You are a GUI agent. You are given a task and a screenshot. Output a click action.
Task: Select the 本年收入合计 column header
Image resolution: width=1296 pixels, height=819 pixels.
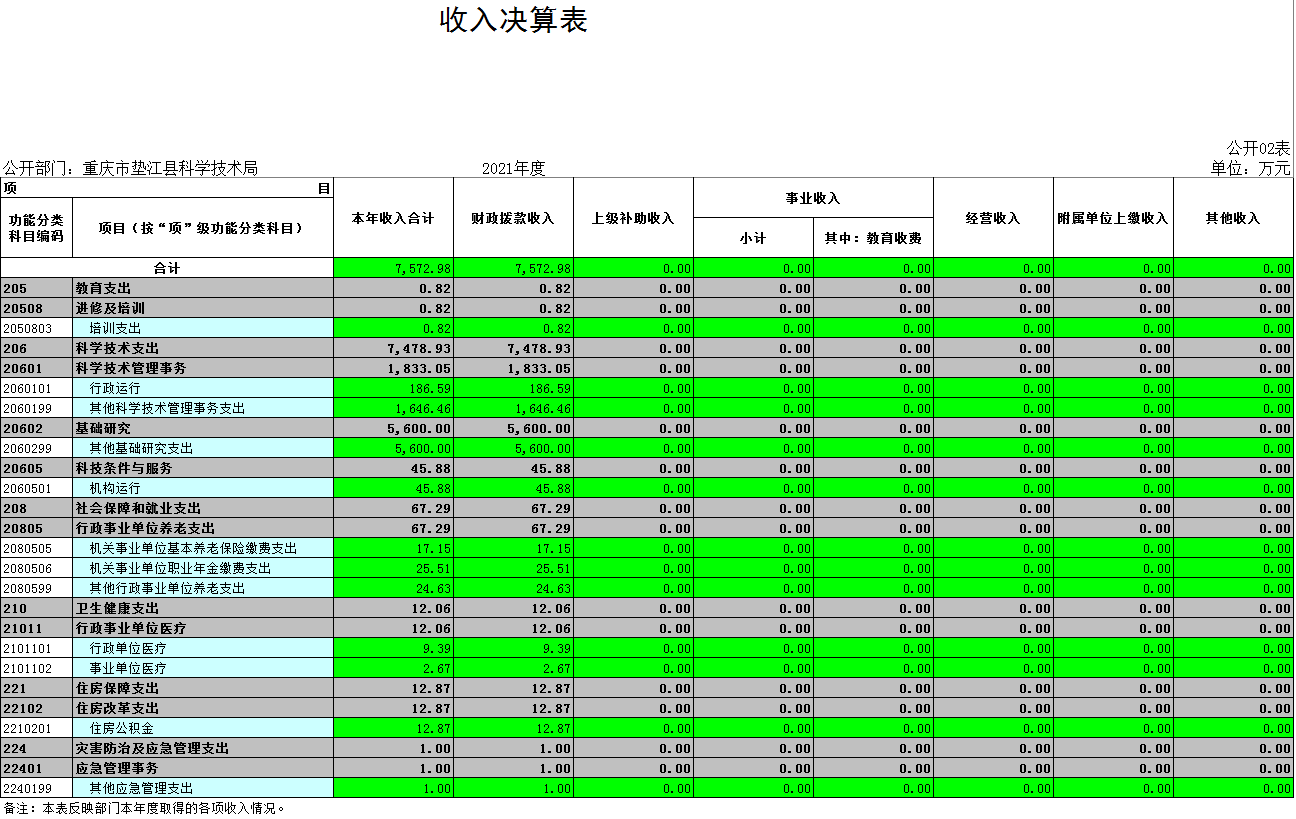(x=393, y=218)
